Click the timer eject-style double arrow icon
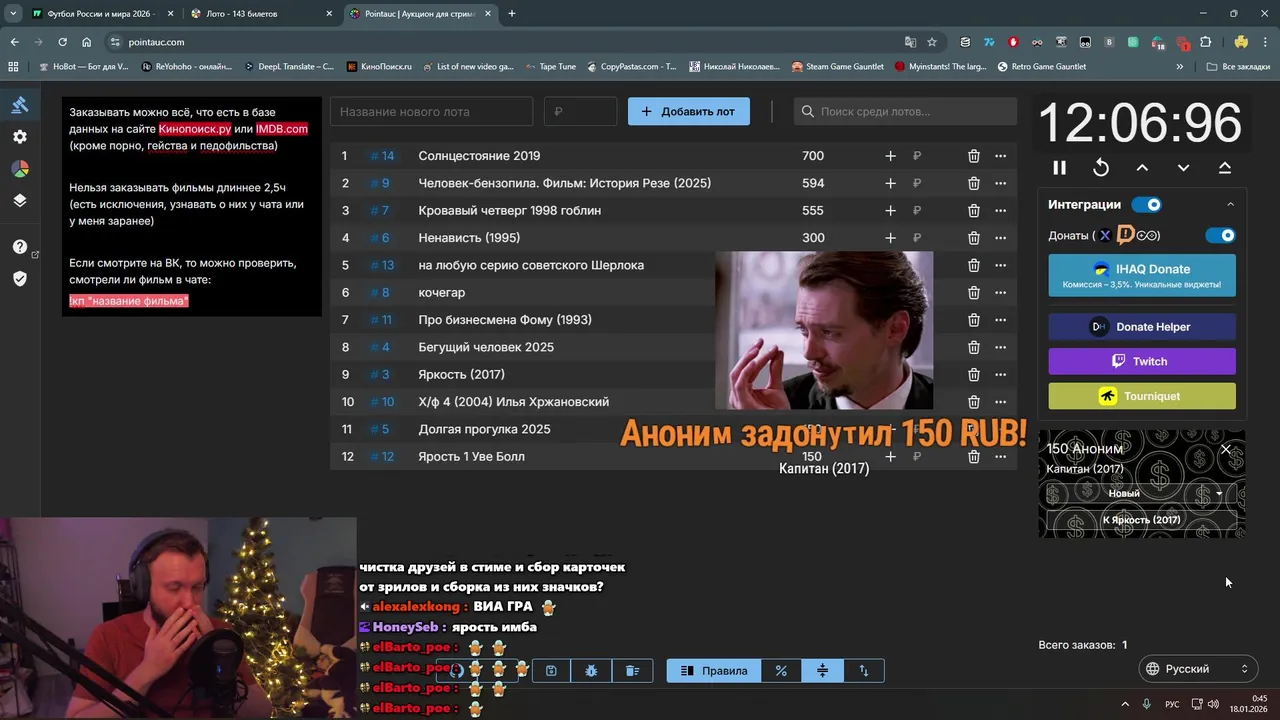Image resolution: width=1280 pixels, height=720 pixels. tap(1225, 168)
